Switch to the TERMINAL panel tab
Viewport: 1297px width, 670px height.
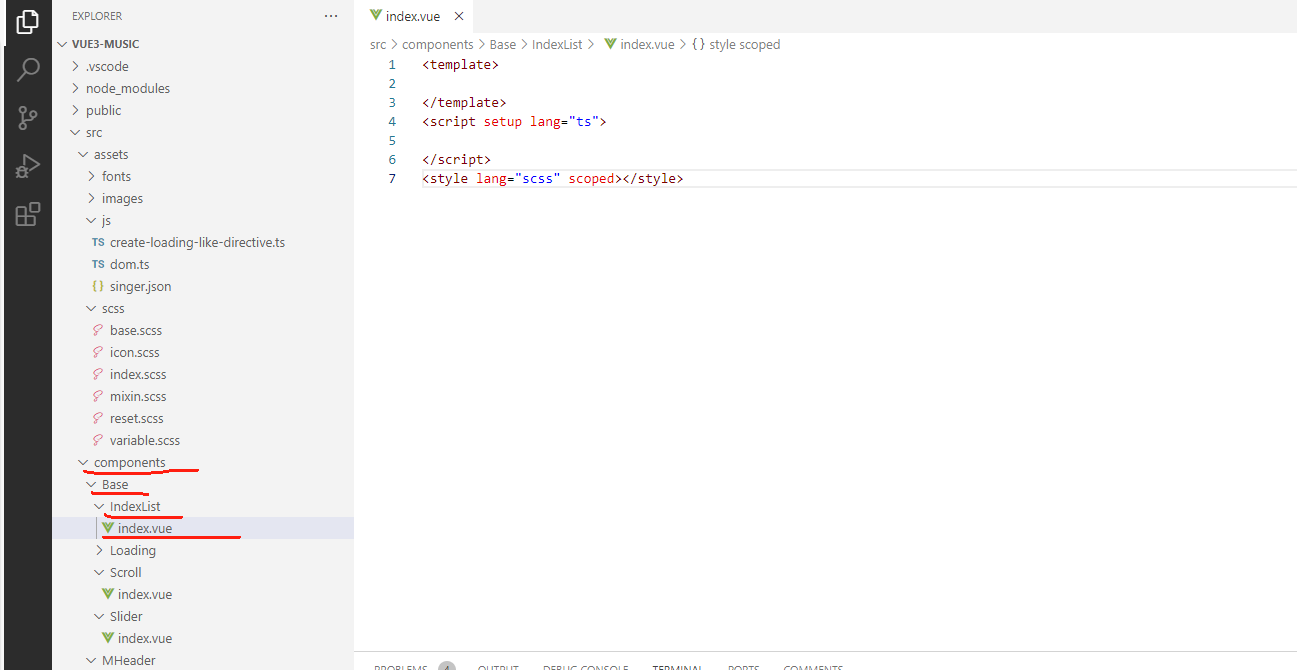(x=678, y=667)
